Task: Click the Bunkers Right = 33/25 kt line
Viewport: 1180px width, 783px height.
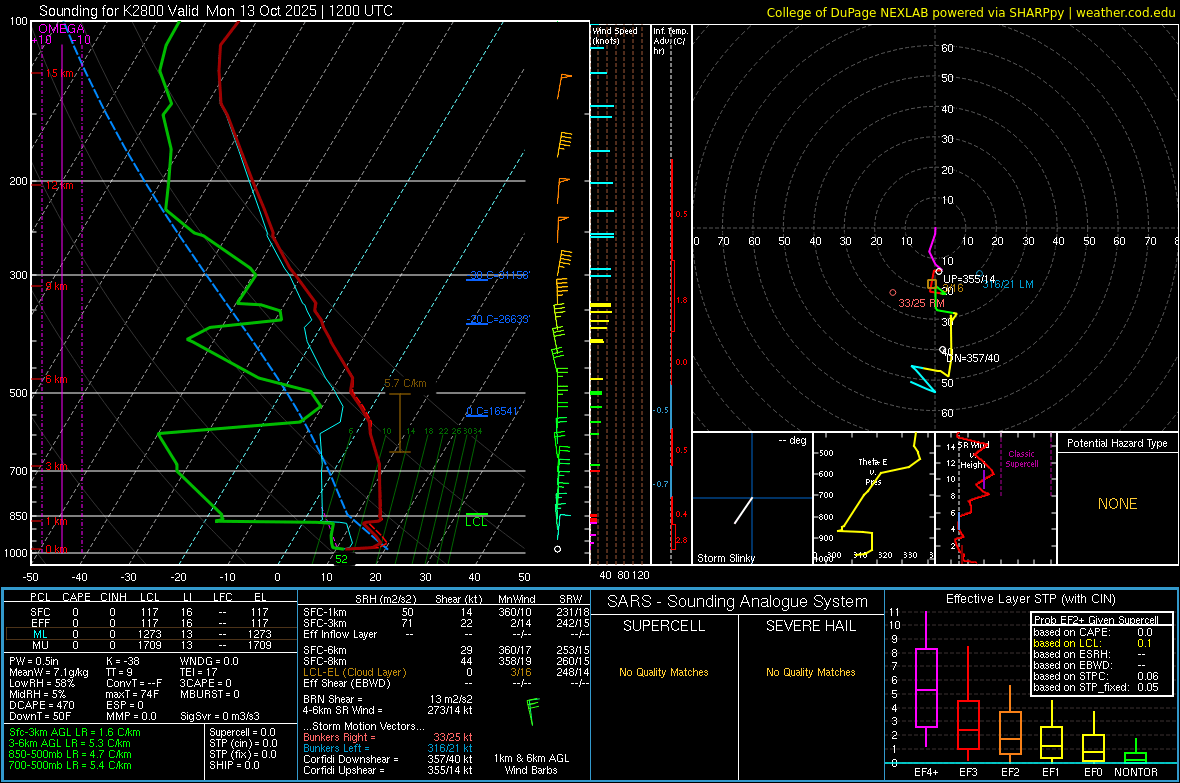Action: (388, 737)
